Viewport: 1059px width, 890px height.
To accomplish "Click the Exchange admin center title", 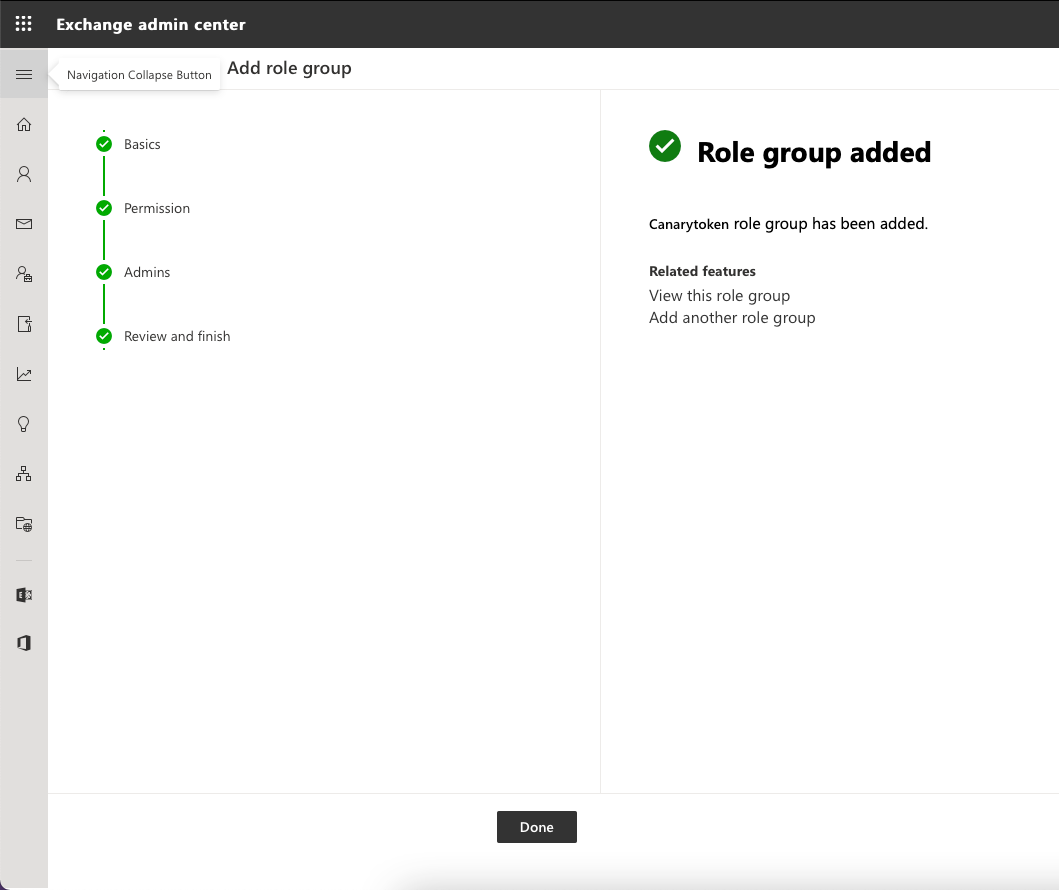I will click(151, 24).
